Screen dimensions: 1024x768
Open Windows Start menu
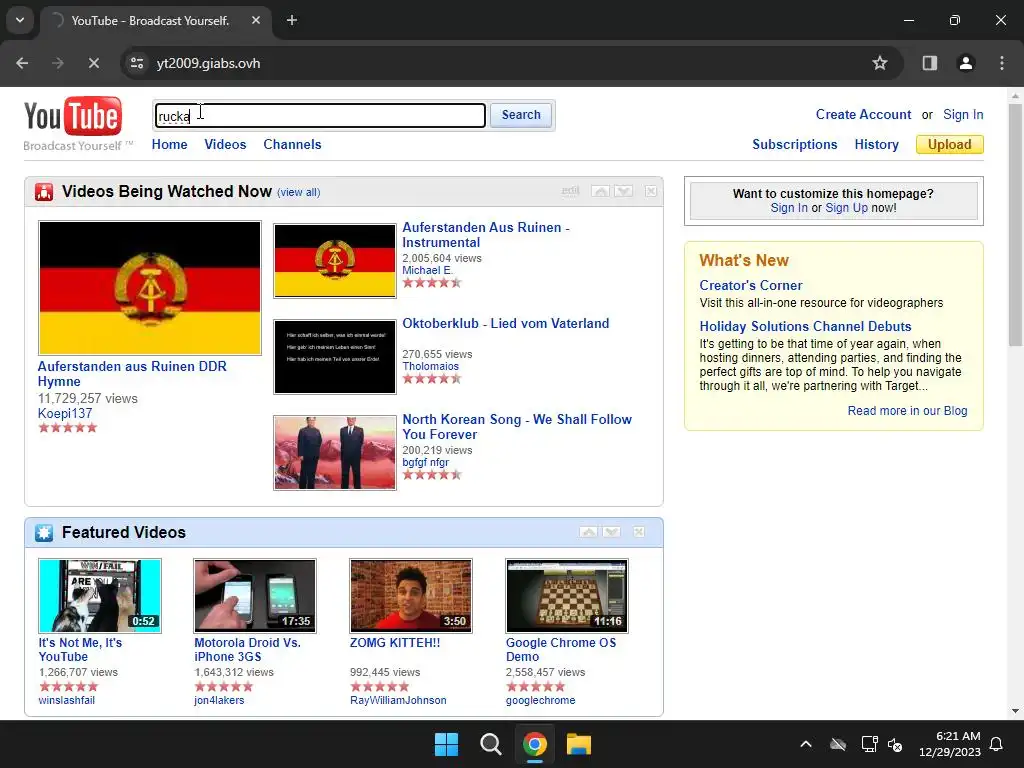[x=447, y=744]
